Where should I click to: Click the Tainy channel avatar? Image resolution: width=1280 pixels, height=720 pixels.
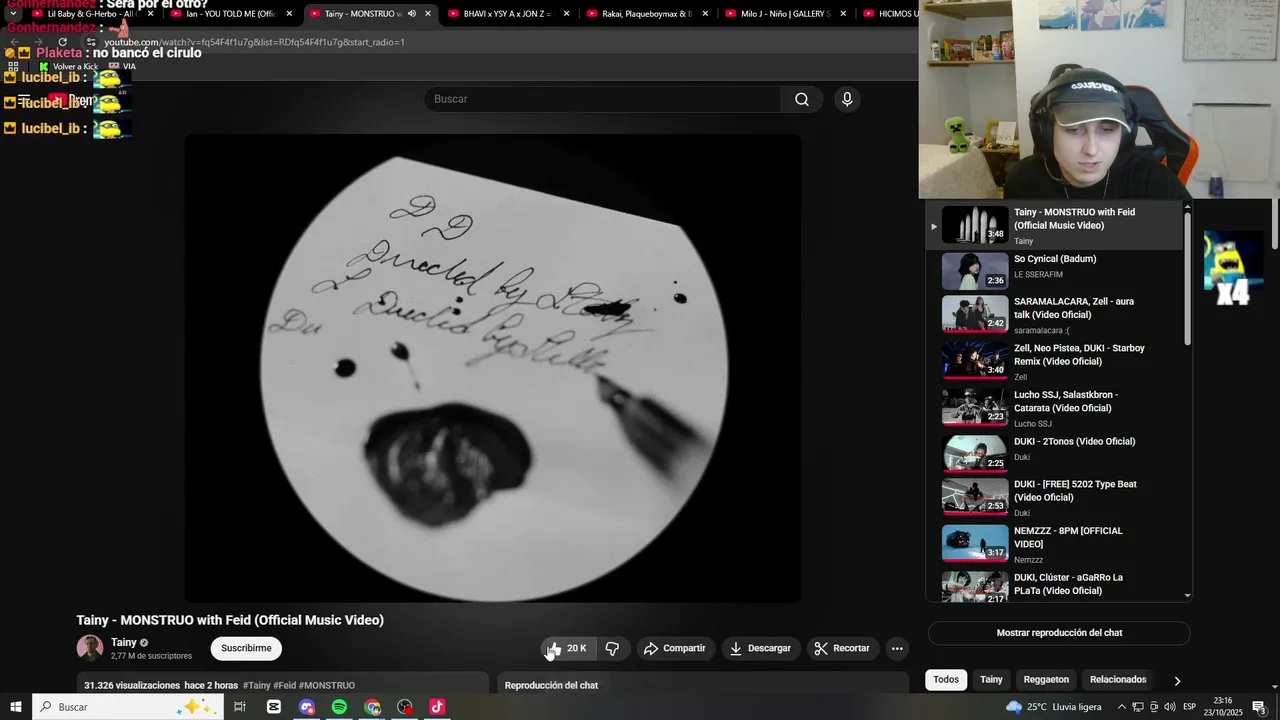[90, 648]
